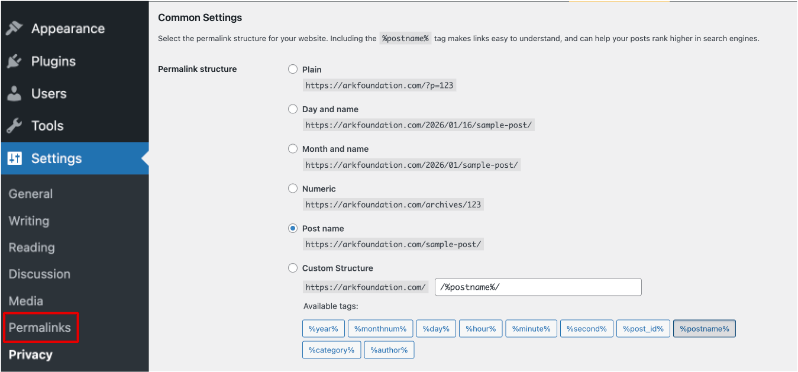Click the Custom Structure base URL text
This screenshot has width=798, height=372.
(x=366, y=287)
